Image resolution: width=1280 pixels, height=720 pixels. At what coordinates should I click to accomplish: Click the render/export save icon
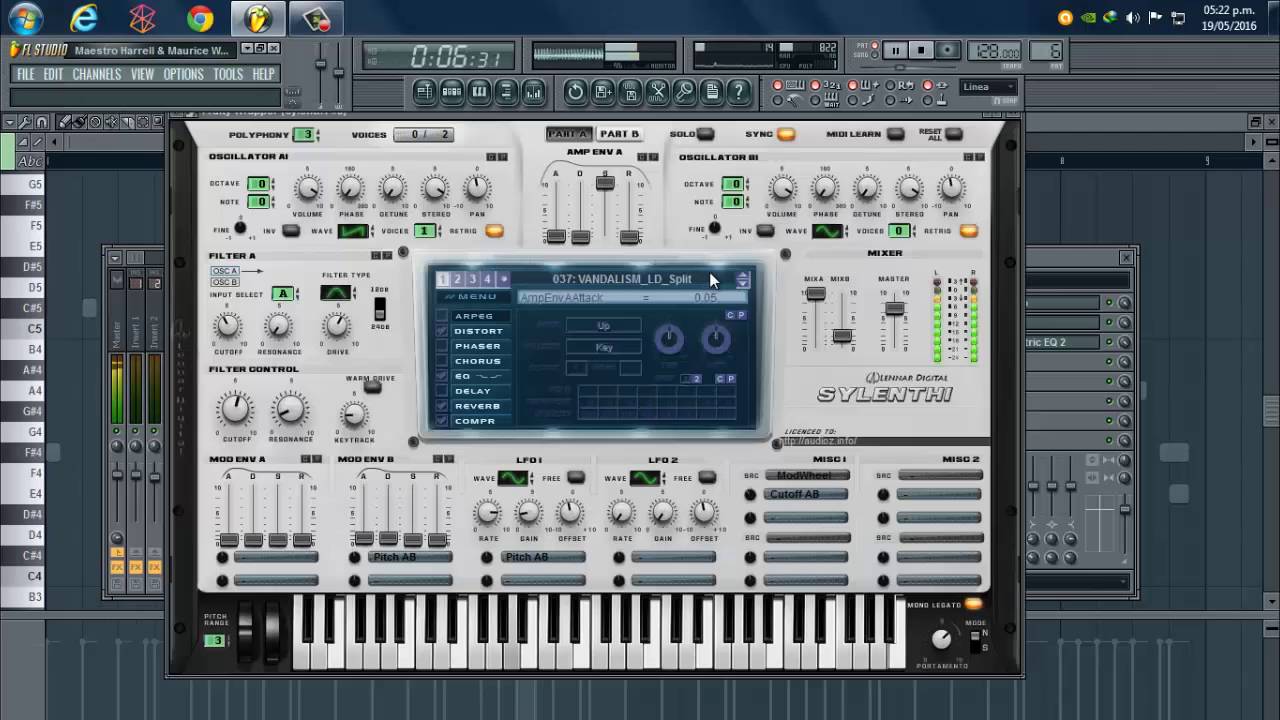coord(630,92)
